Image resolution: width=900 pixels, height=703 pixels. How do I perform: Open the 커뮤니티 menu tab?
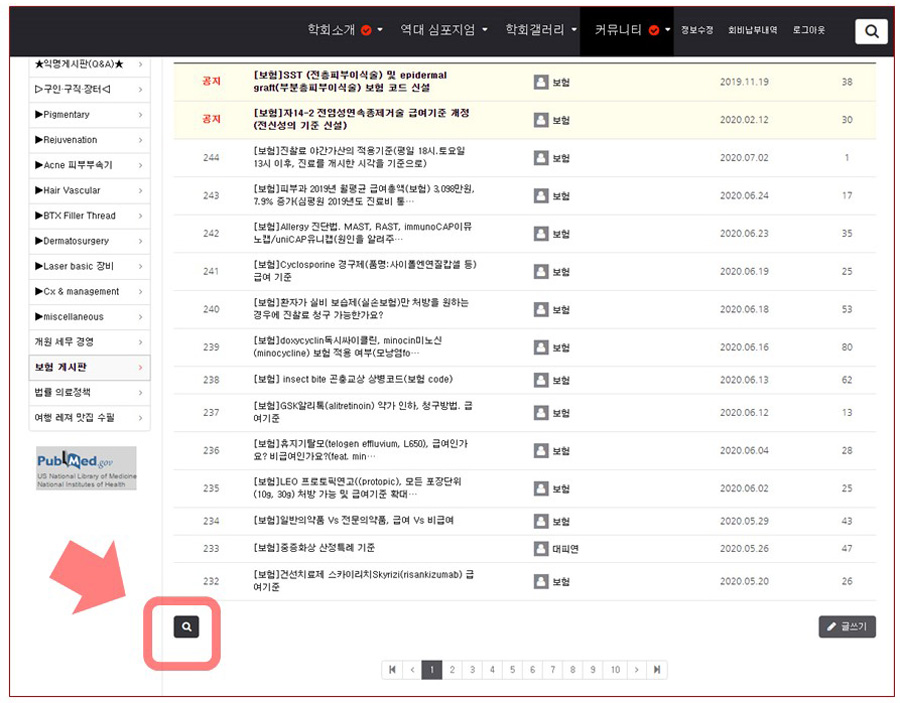tap(625, 30)
